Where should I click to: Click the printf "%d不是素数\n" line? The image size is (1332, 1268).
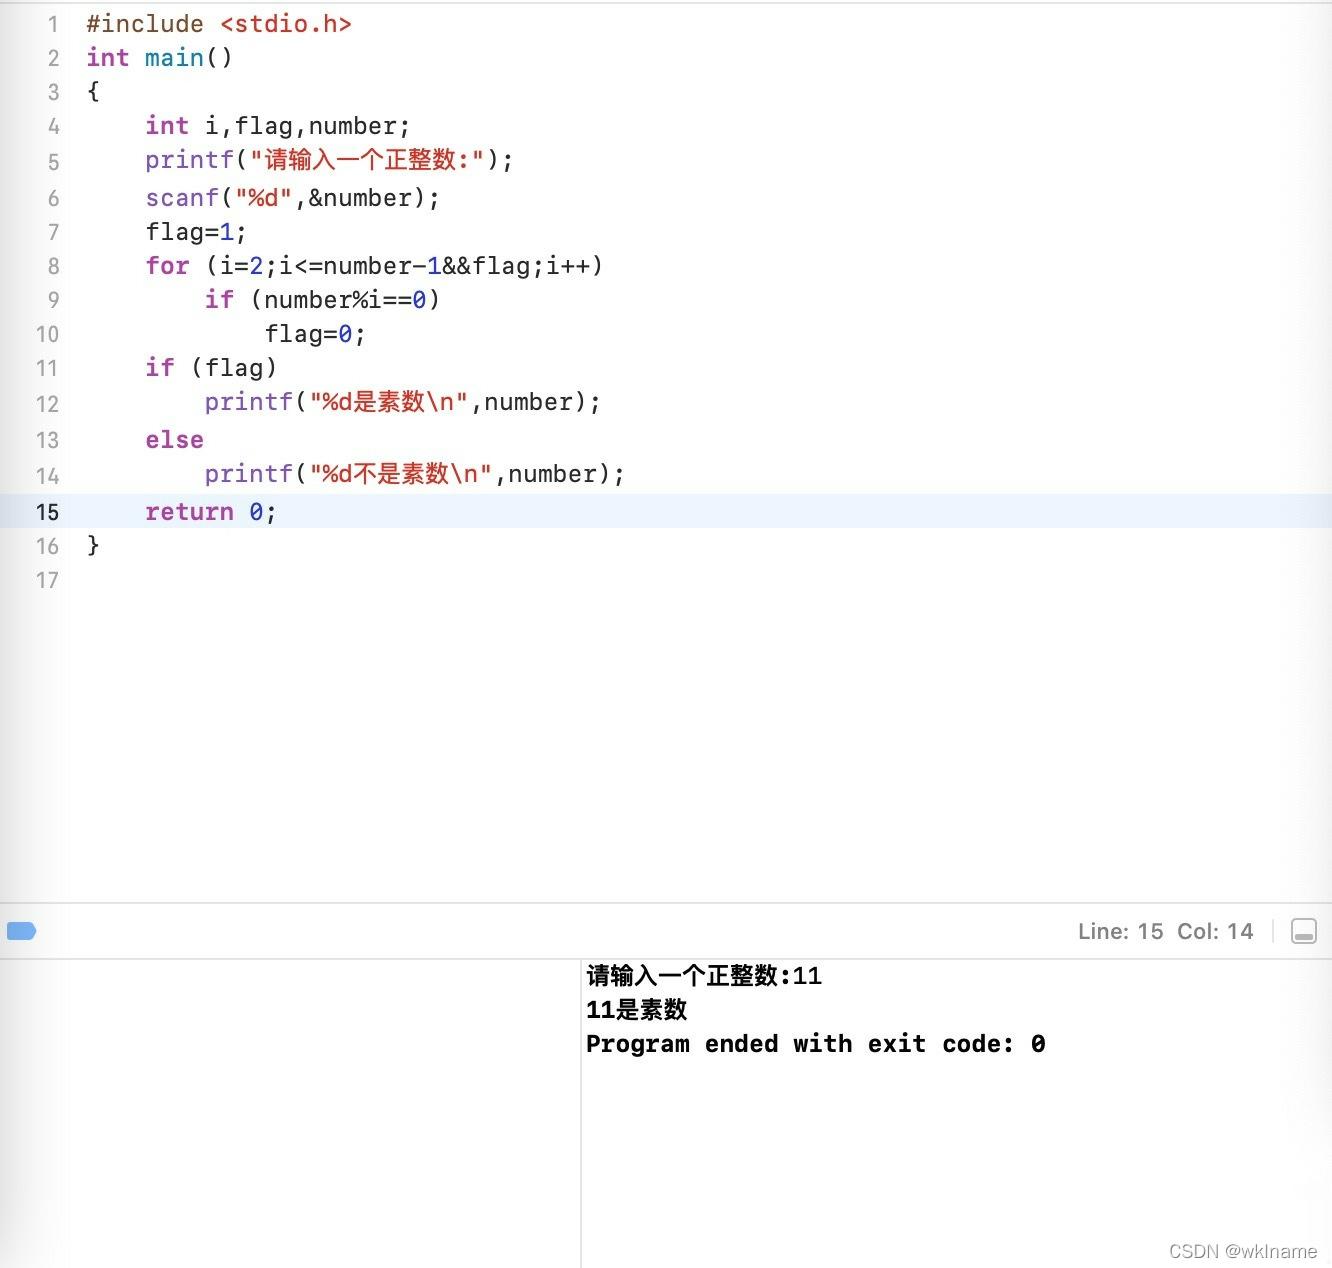(x=415, y=474)
